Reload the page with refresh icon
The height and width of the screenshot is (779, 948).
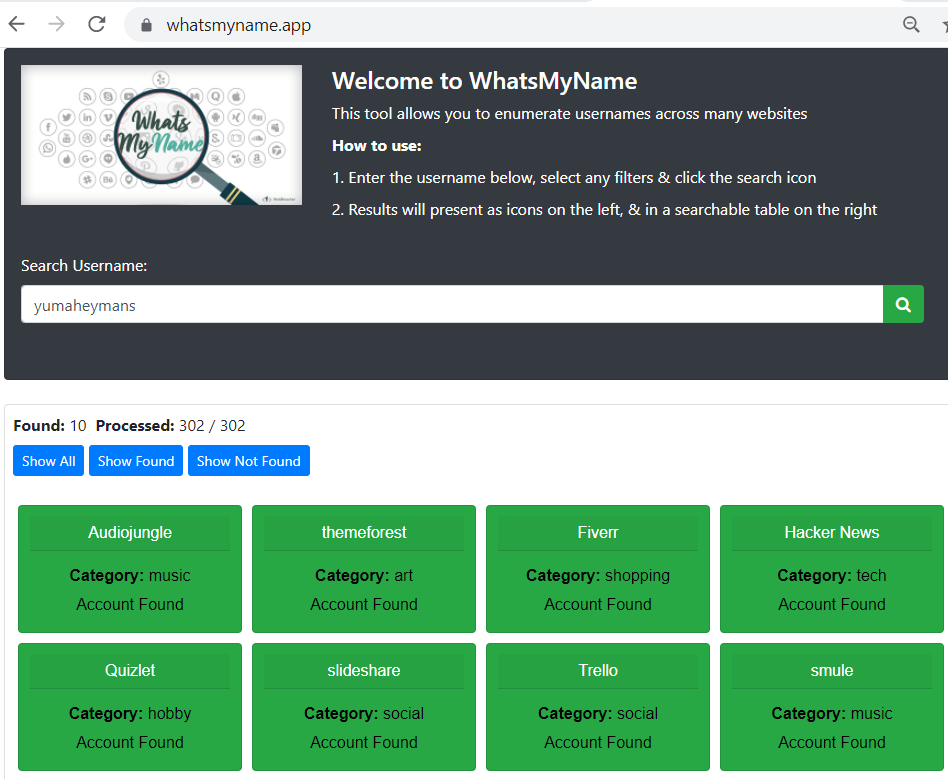pos(96,25)
